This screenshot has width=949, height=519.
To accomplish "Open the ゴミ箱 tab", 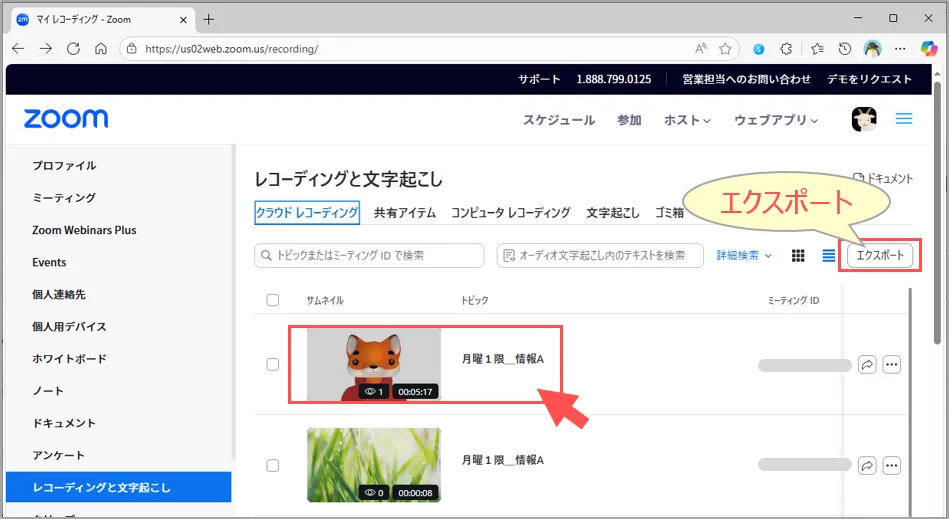I will (669, 213).
